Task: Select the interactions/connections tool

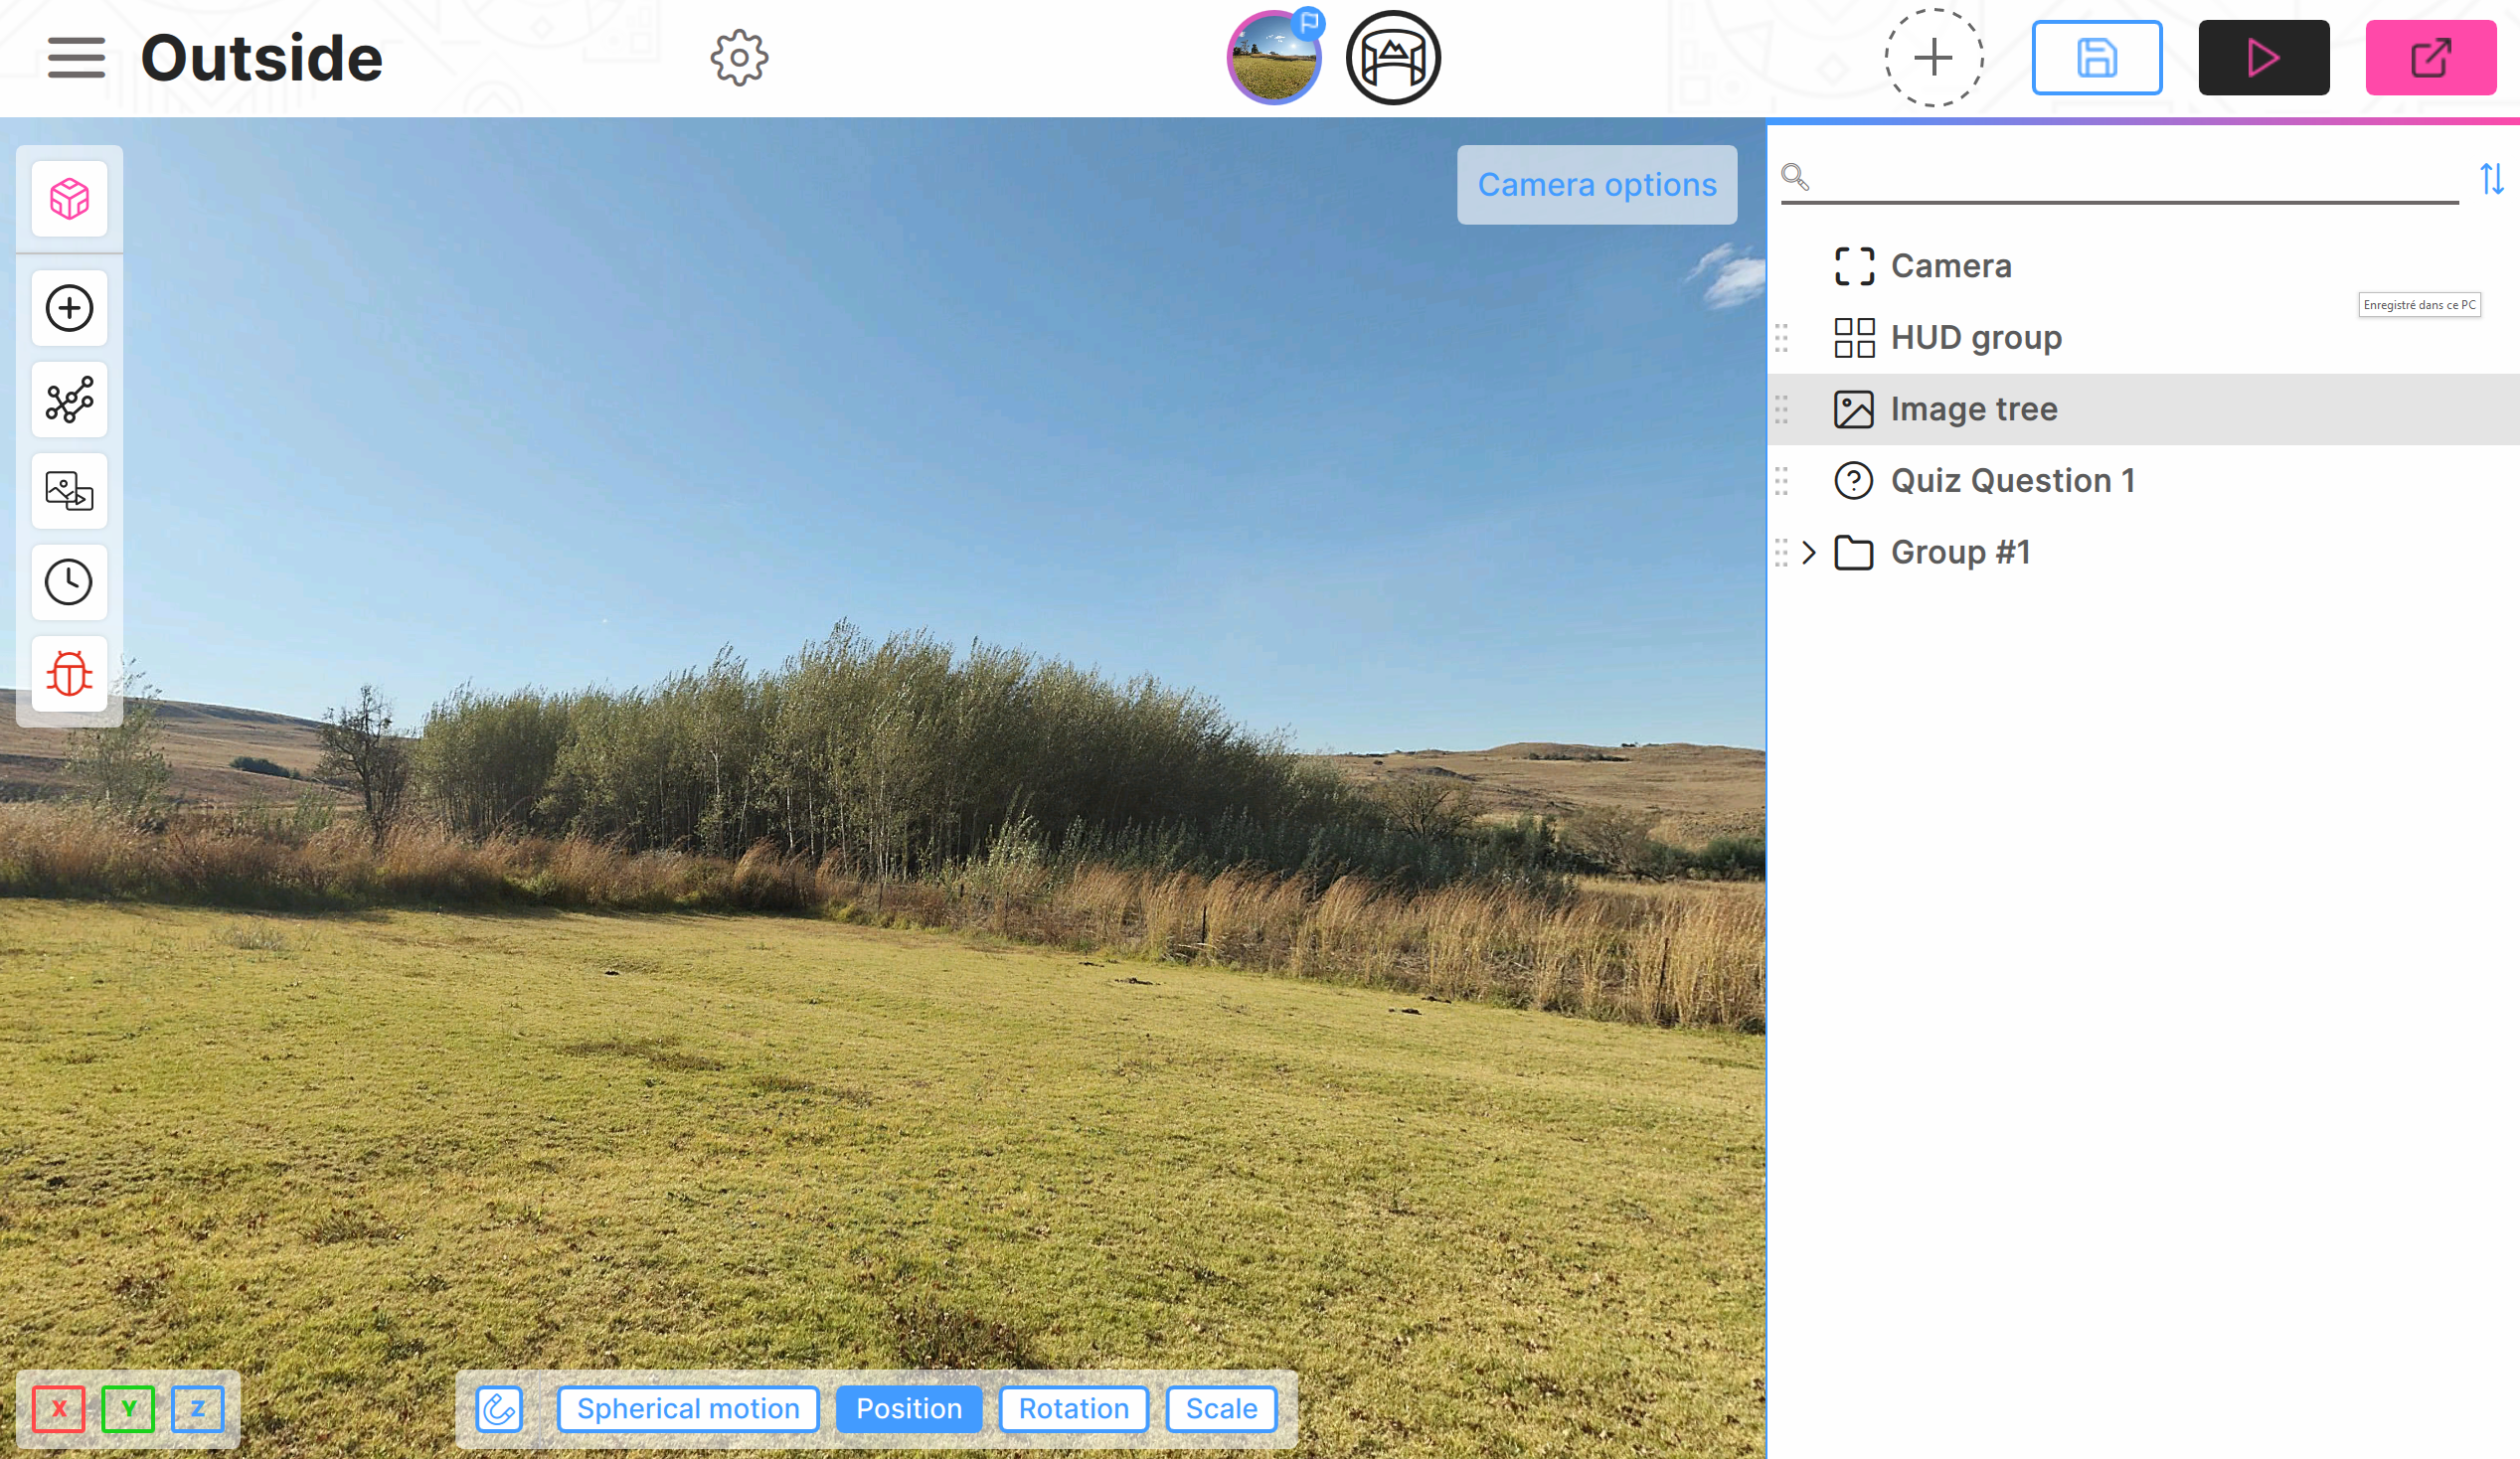Action: pos(70,402)
